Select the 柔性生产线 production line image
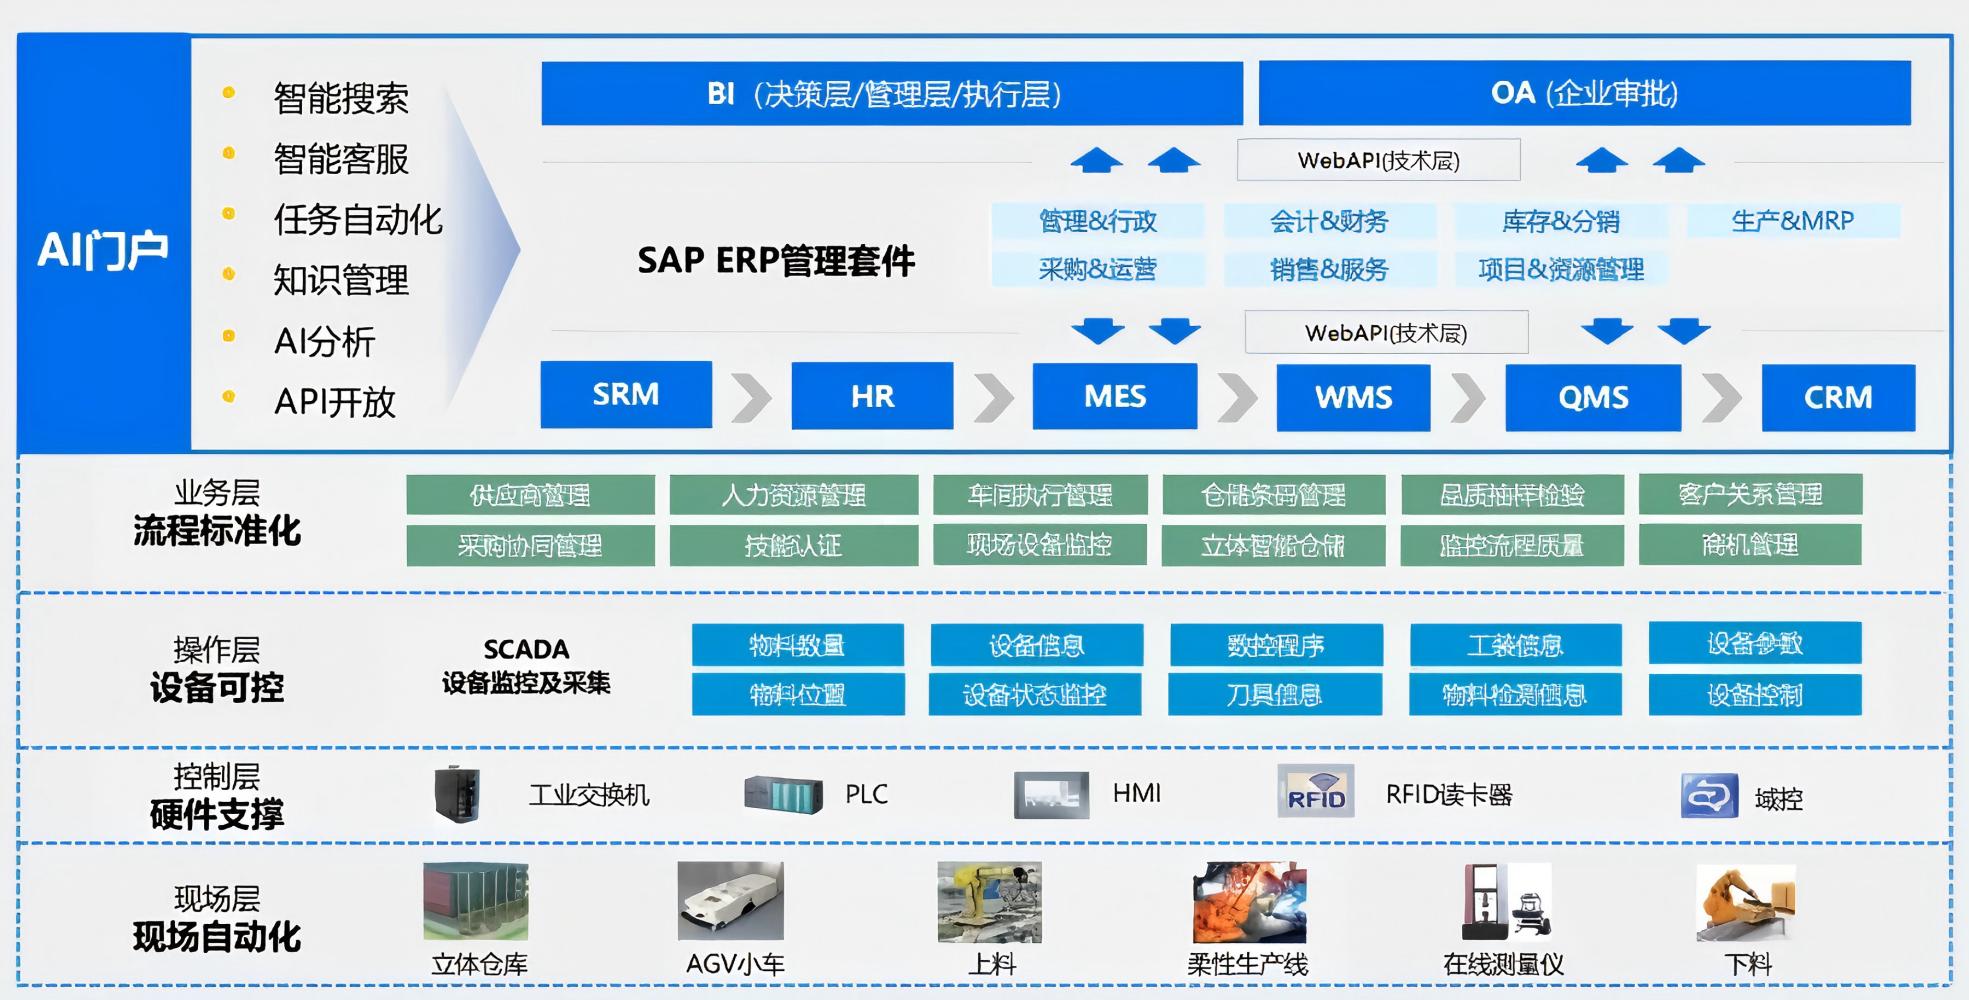Screen dimensions: 1969x1000 coord(1249,903)
